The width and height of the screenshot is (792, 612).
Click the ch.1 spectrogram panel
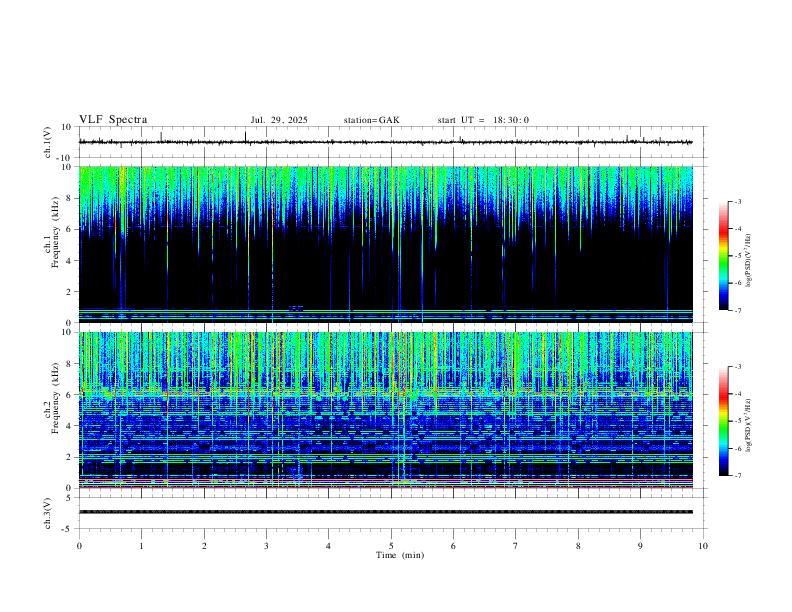(x=385, y=244)
